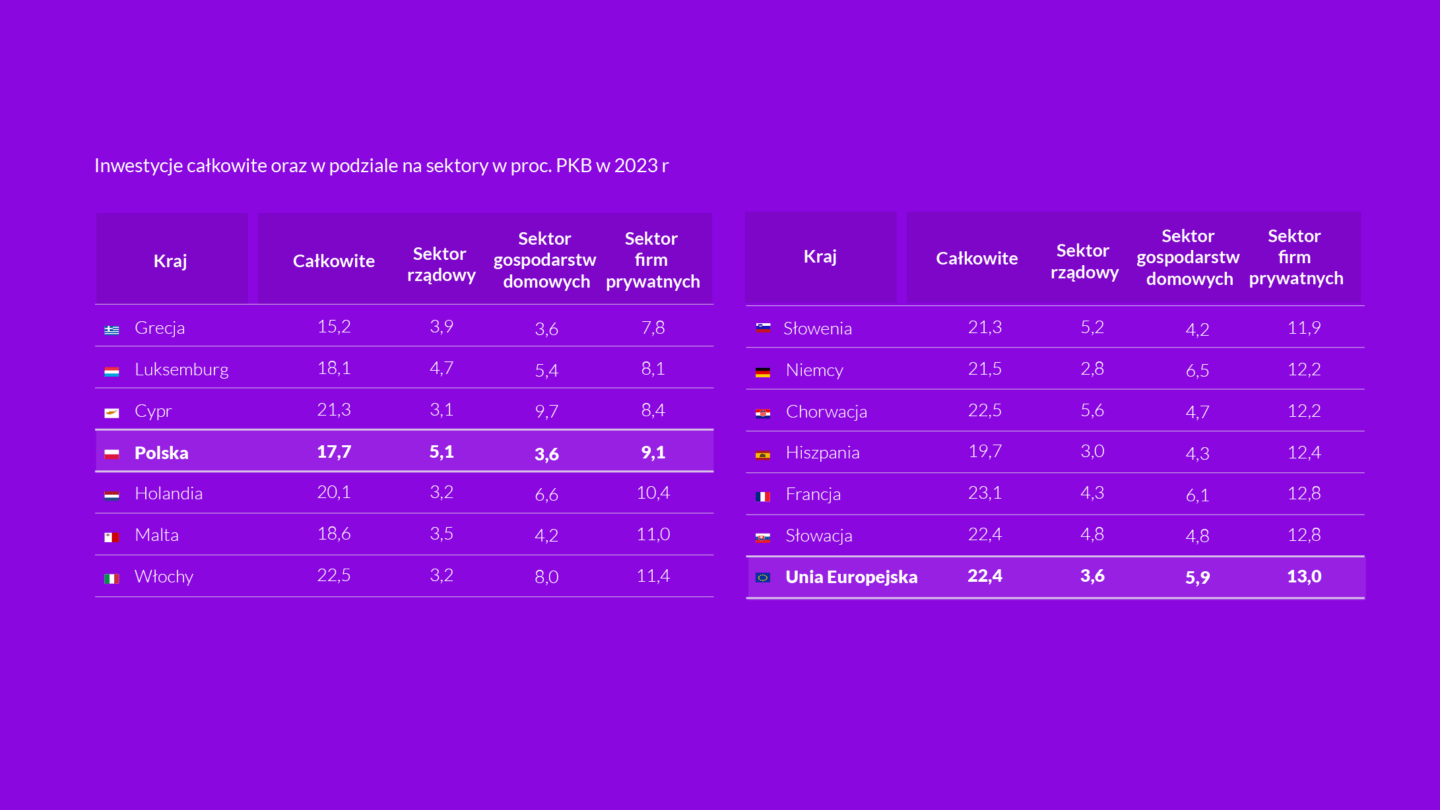Viewport: 1440px width, 810px height.
Task: Click the EU flag beside Unia Europejska
Action: coord(763,578)
